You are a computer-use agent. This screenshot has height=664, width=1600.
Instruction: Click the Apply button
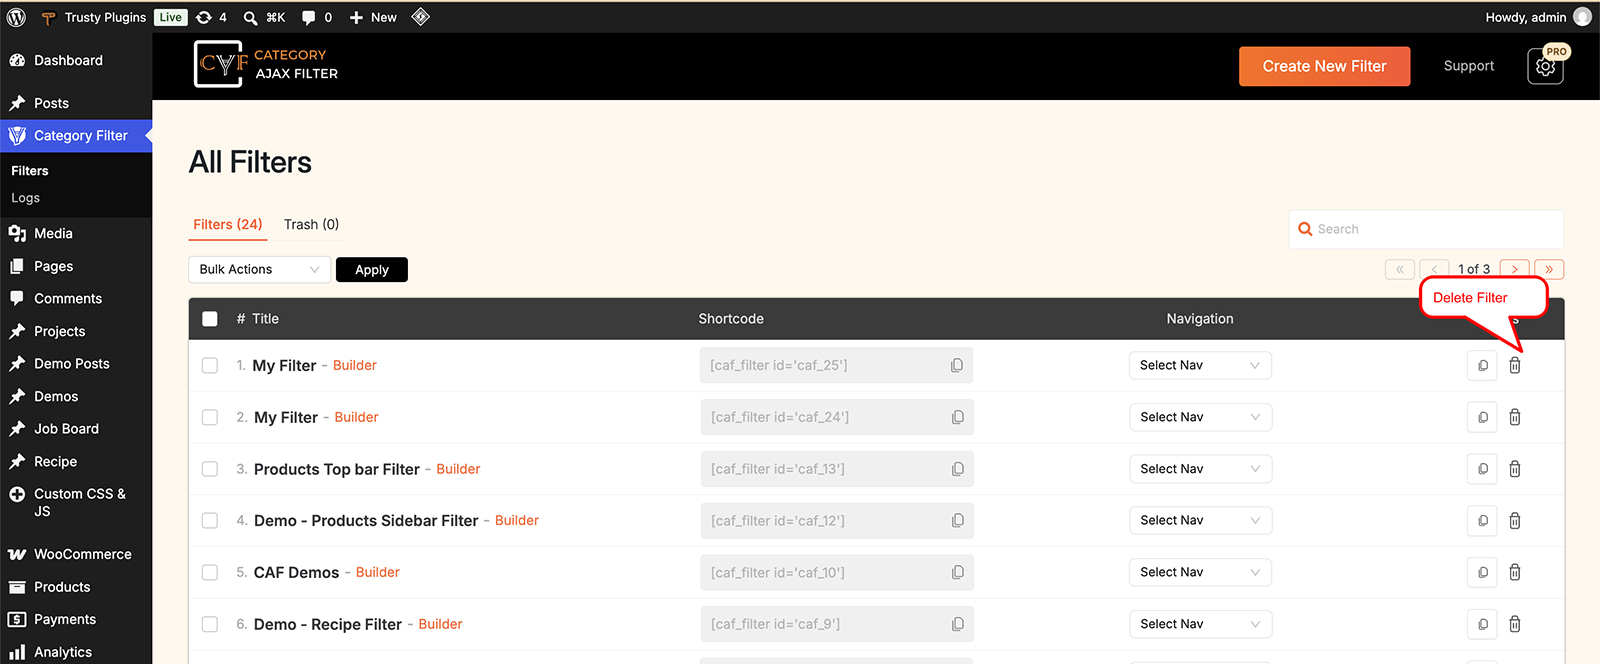tap(372, 269)
